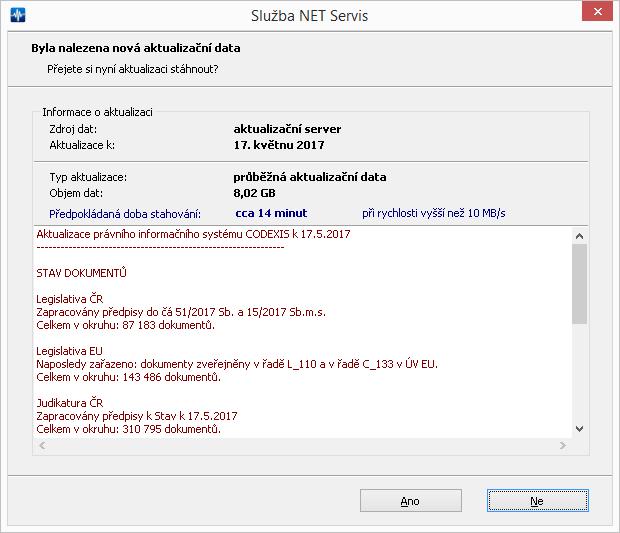Click the label 'Zdroj dat:'
The height and width of the screenshot is (533, 620).
[73, 129]
